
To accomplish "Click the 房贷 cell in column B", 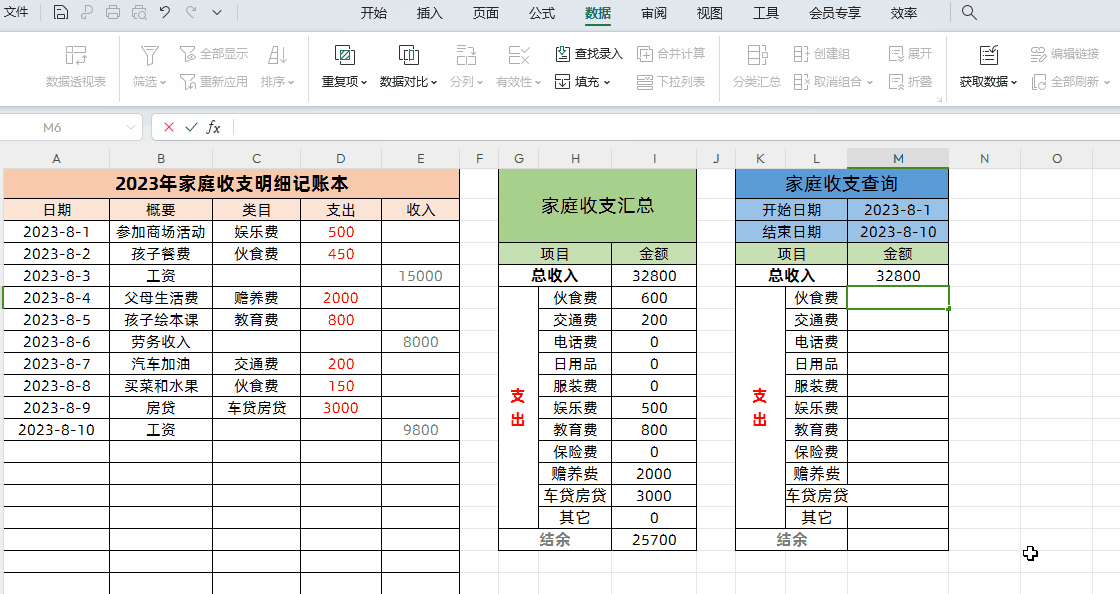I will pos(161,408).
